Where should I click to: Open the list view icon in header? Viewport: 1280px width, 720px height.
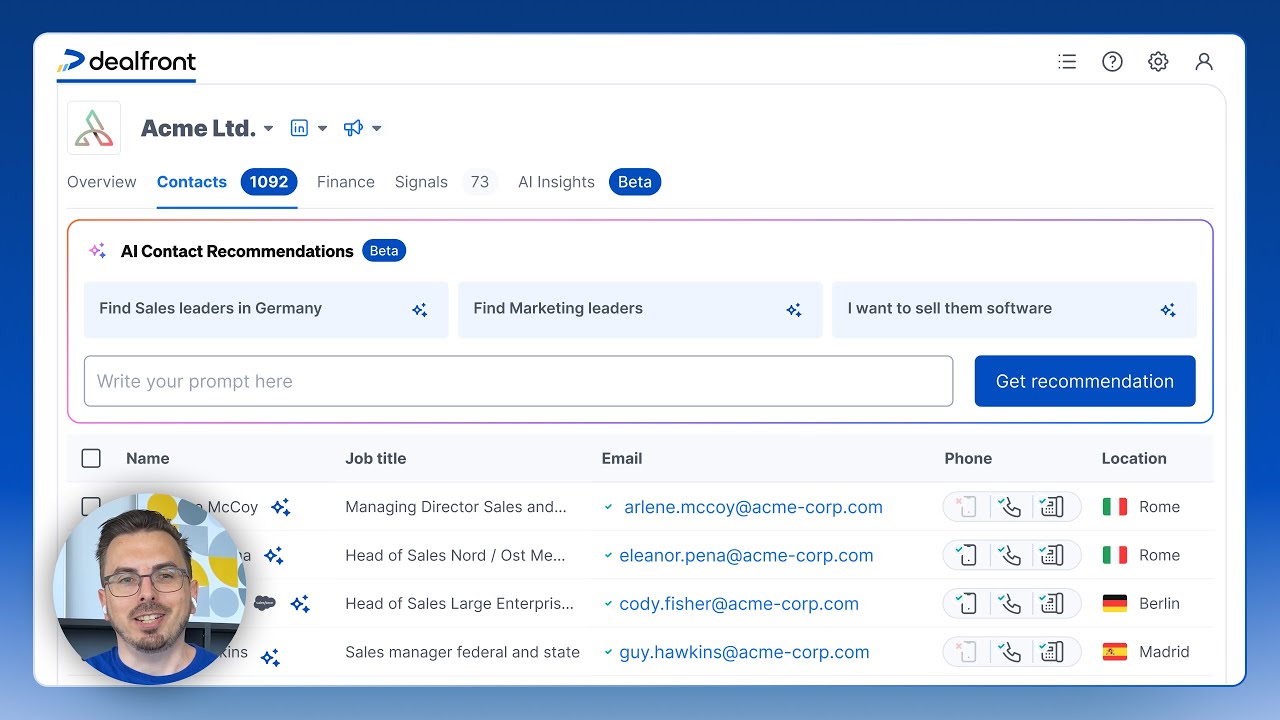click(1067, 62)
